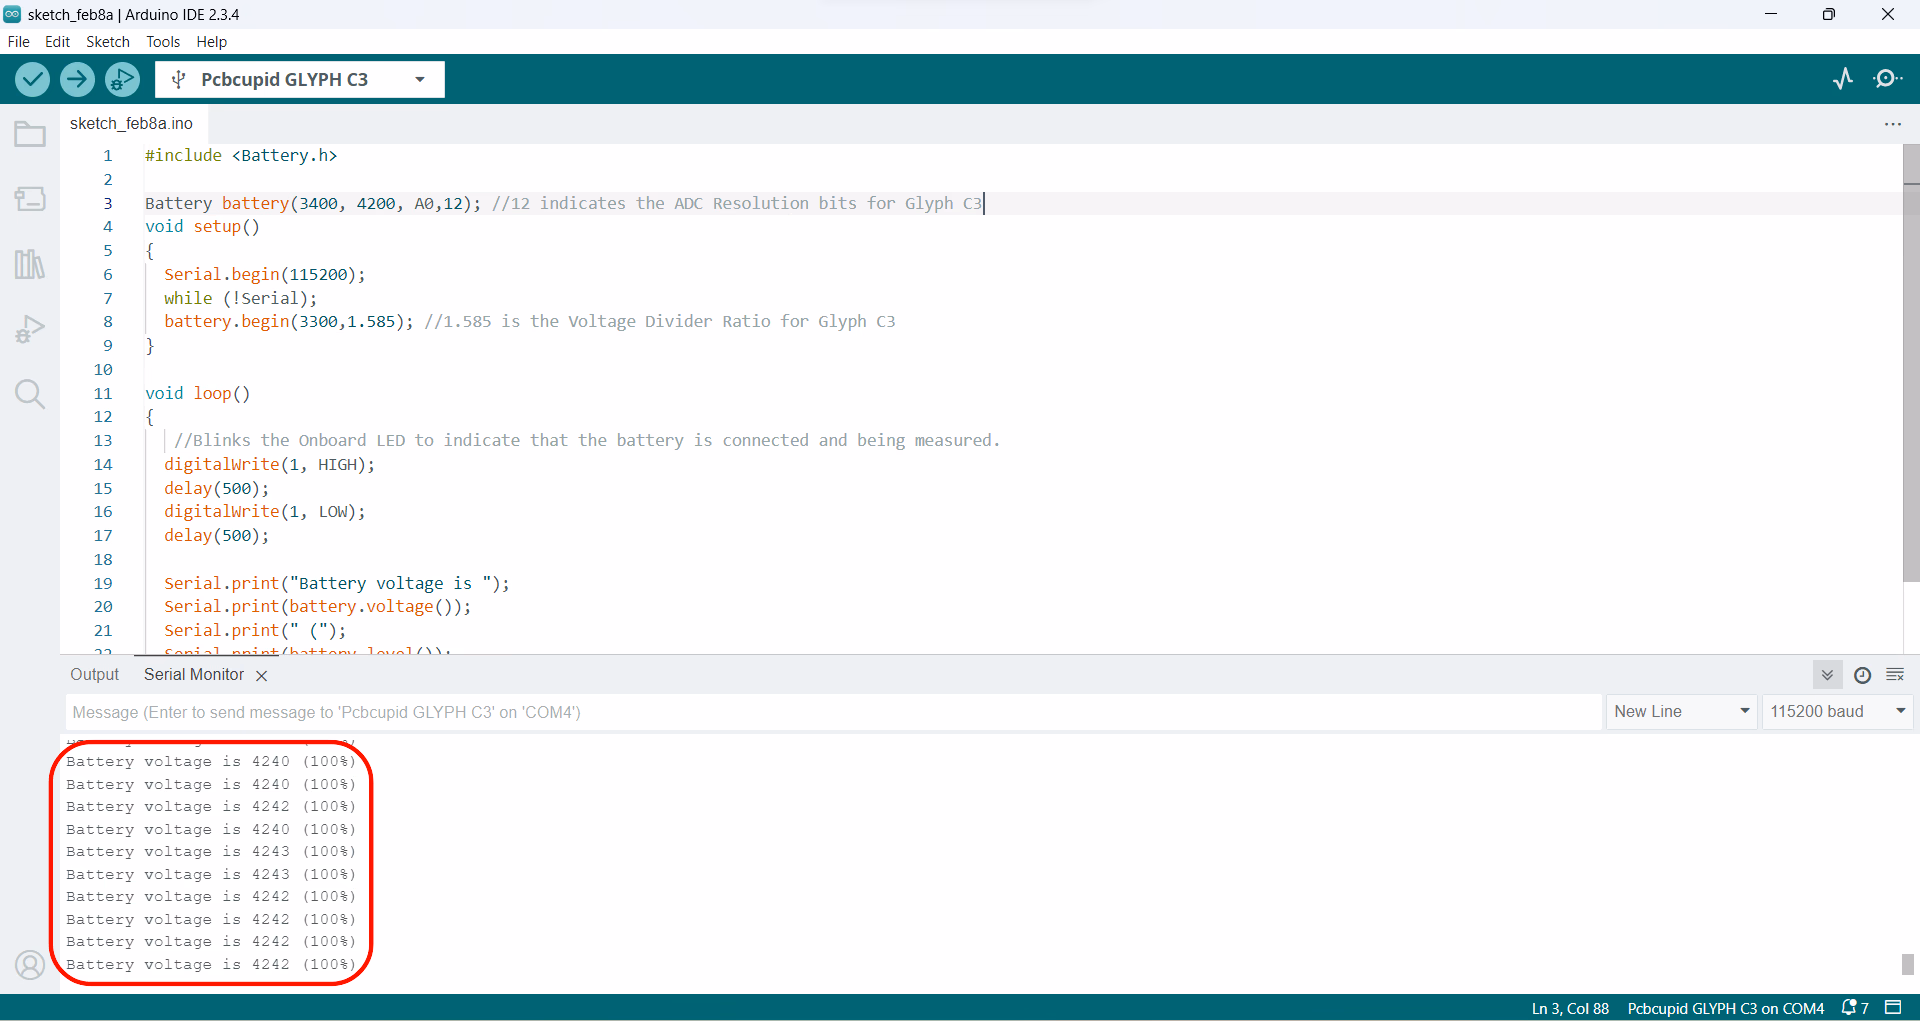Click the serial message input field

pos(832,712)
